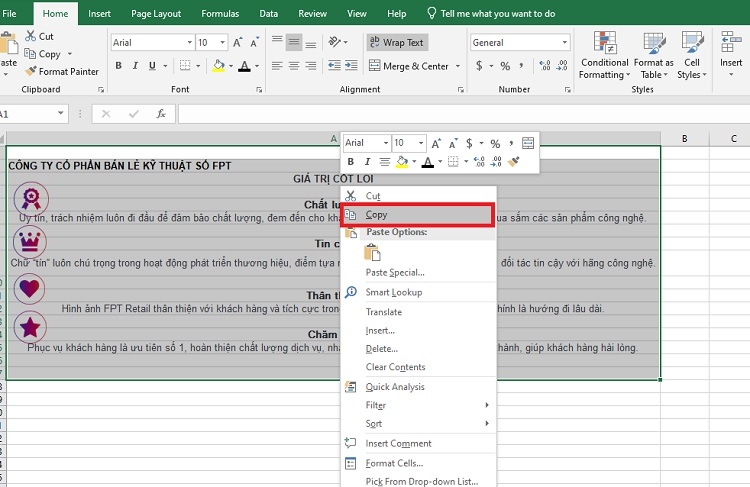
Task: Decrease font size in ribbon
Action: [x=254, y=43]
